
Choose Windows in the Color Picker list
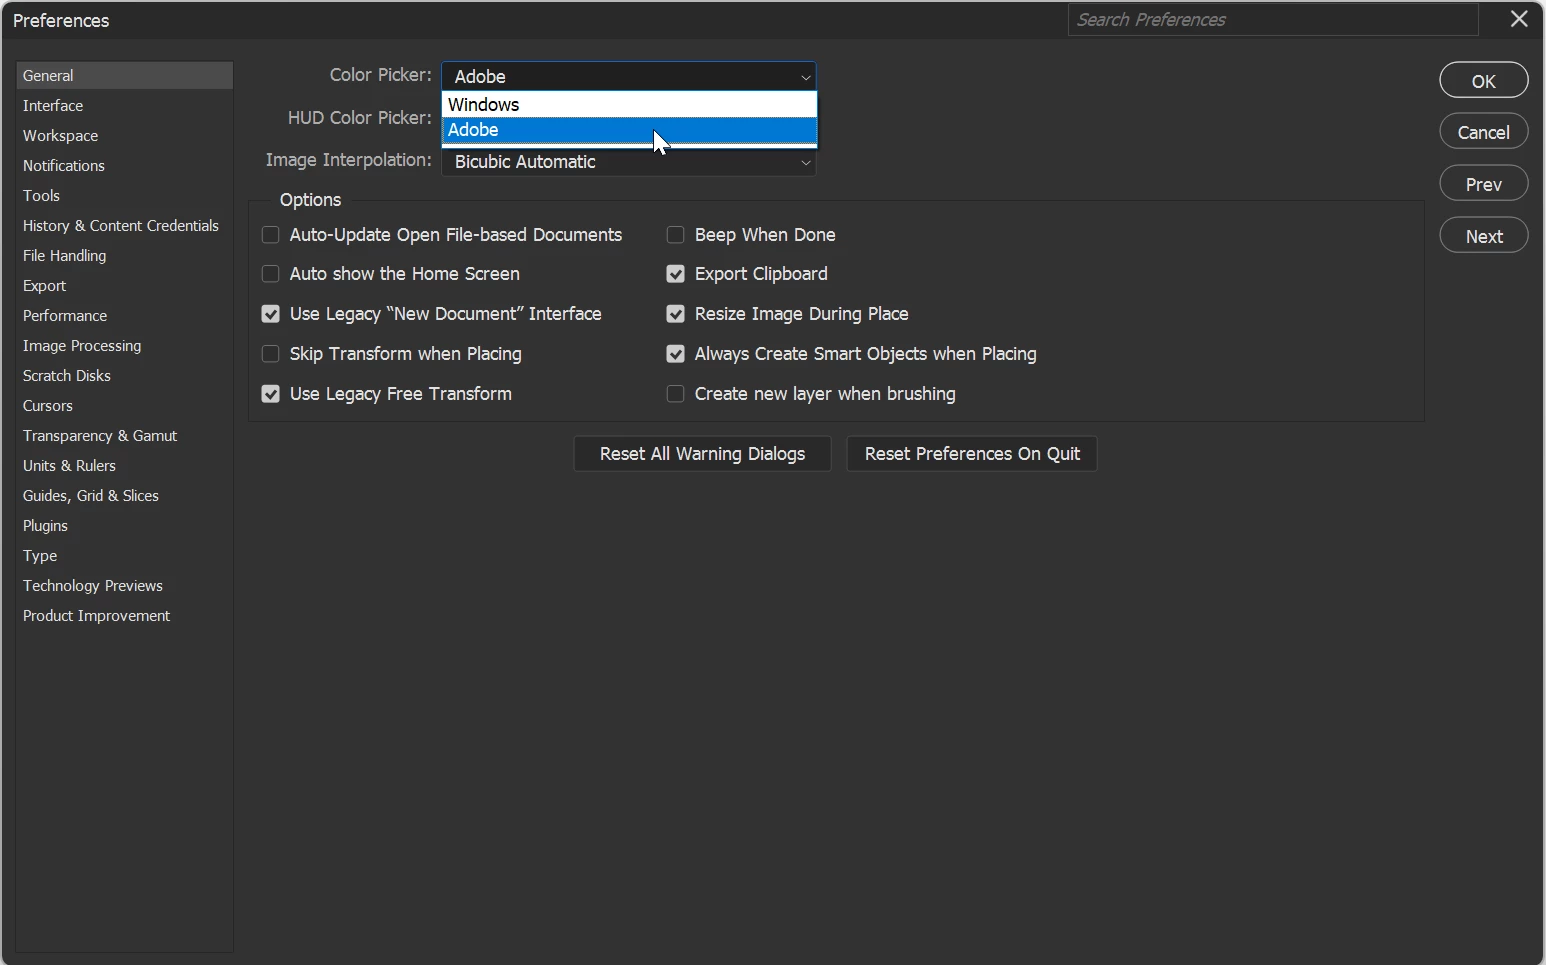pos(629,105)
